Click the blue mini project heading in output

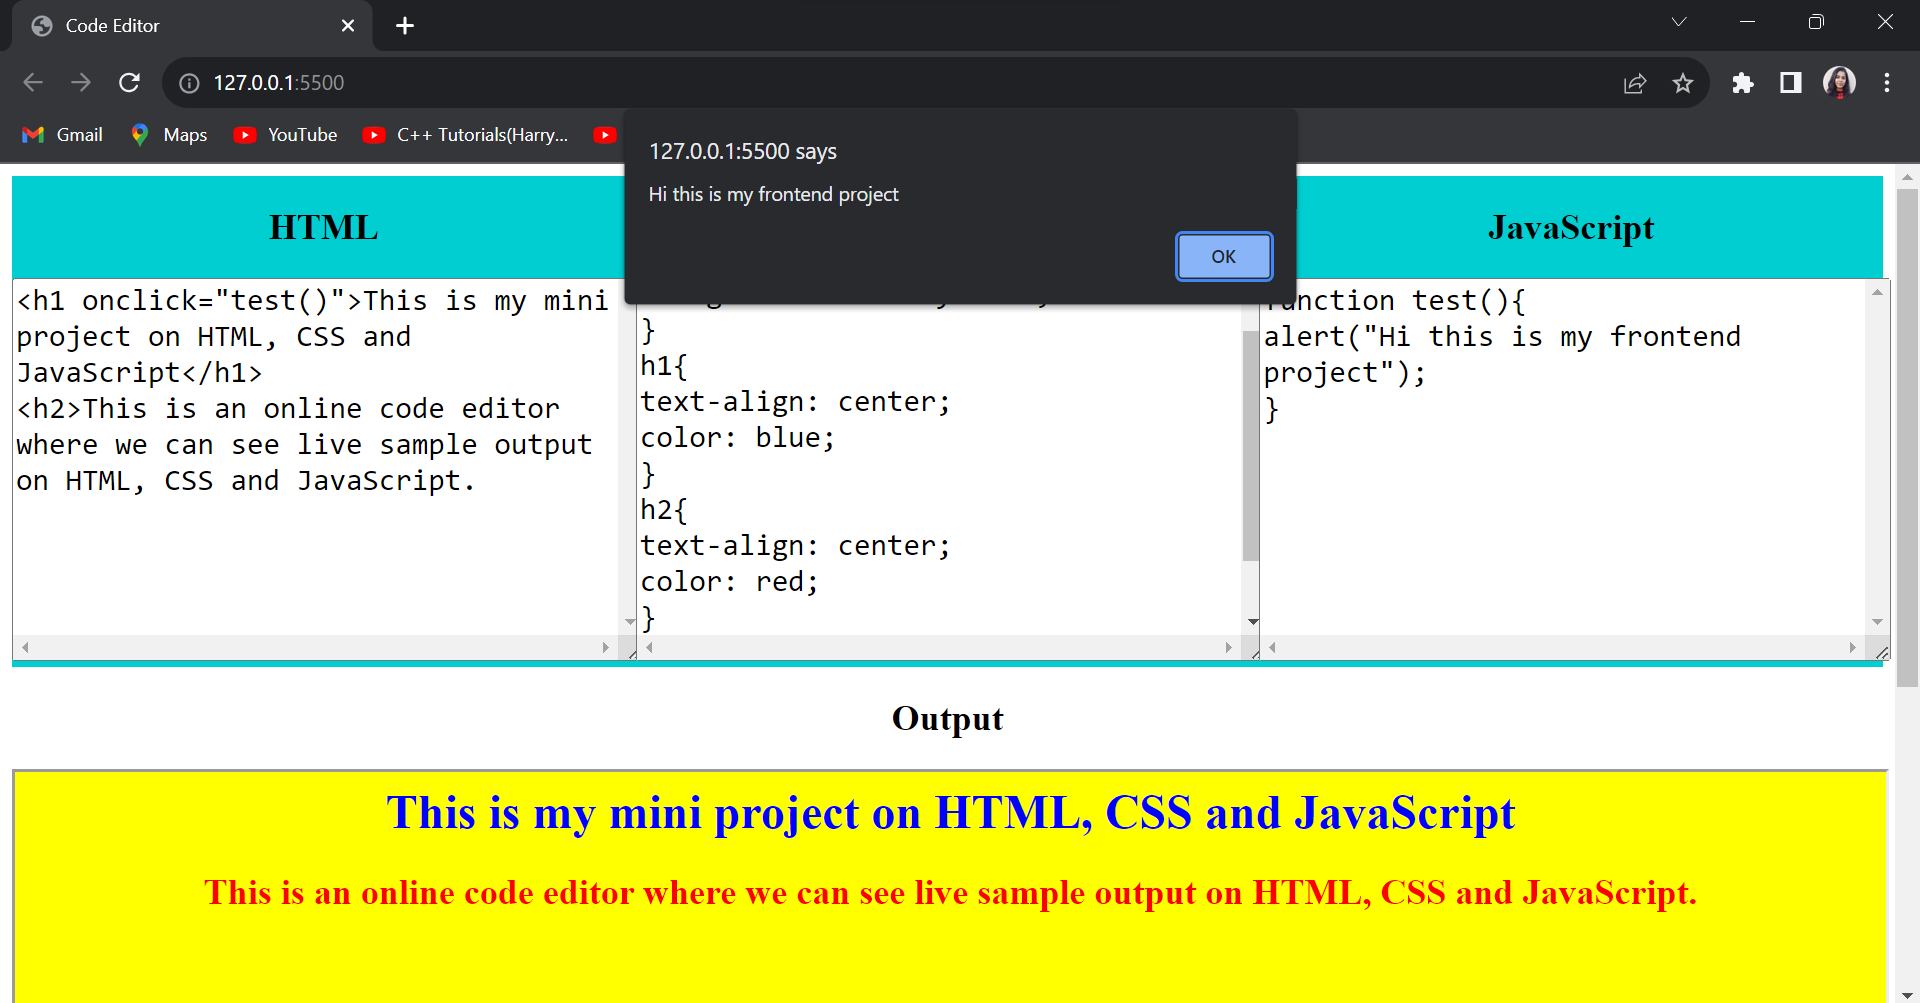click(950, 813)
